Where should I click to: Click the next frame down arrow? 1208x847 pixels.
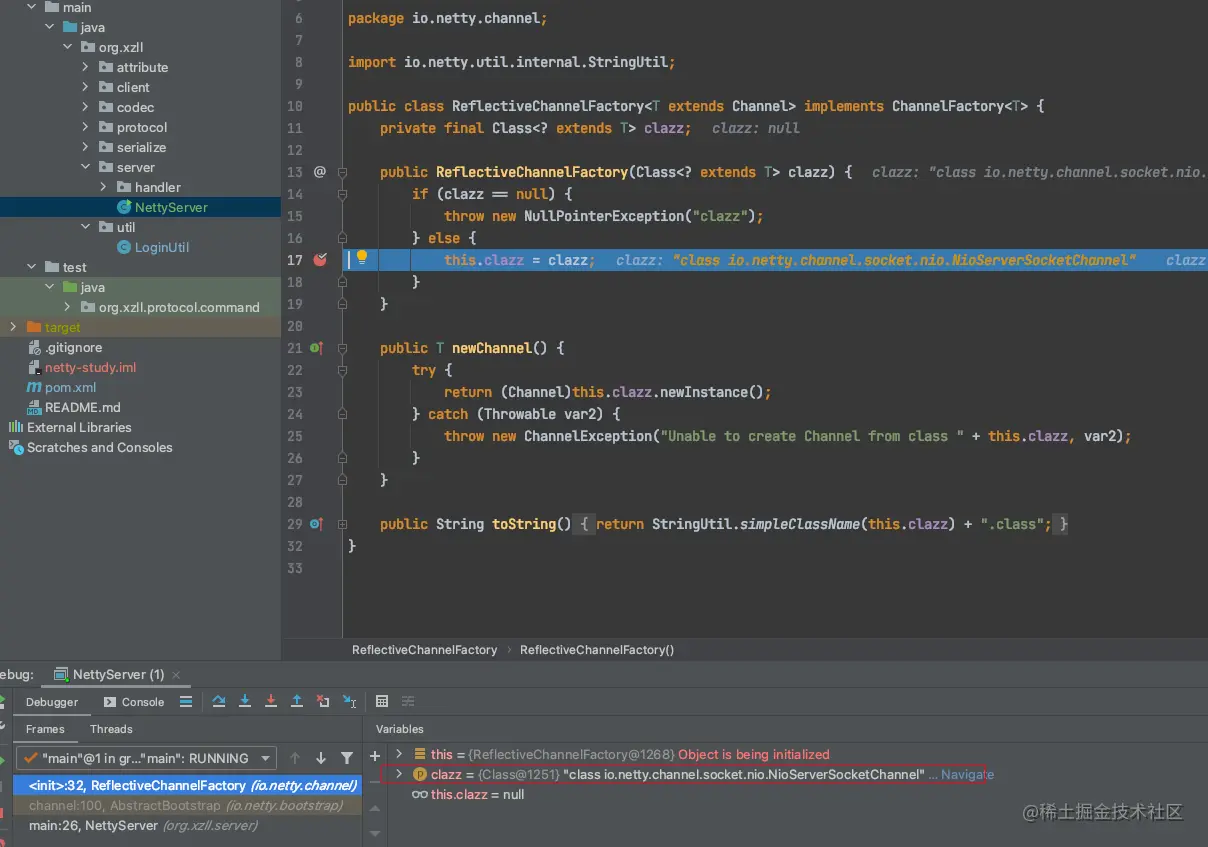click(321, 758)
